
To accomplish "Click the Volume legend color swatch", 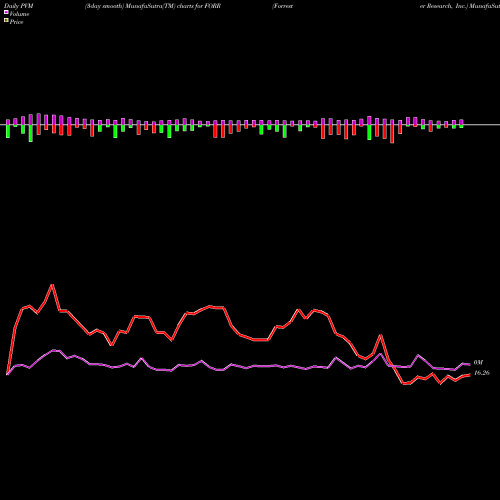I will pos(6,12).
